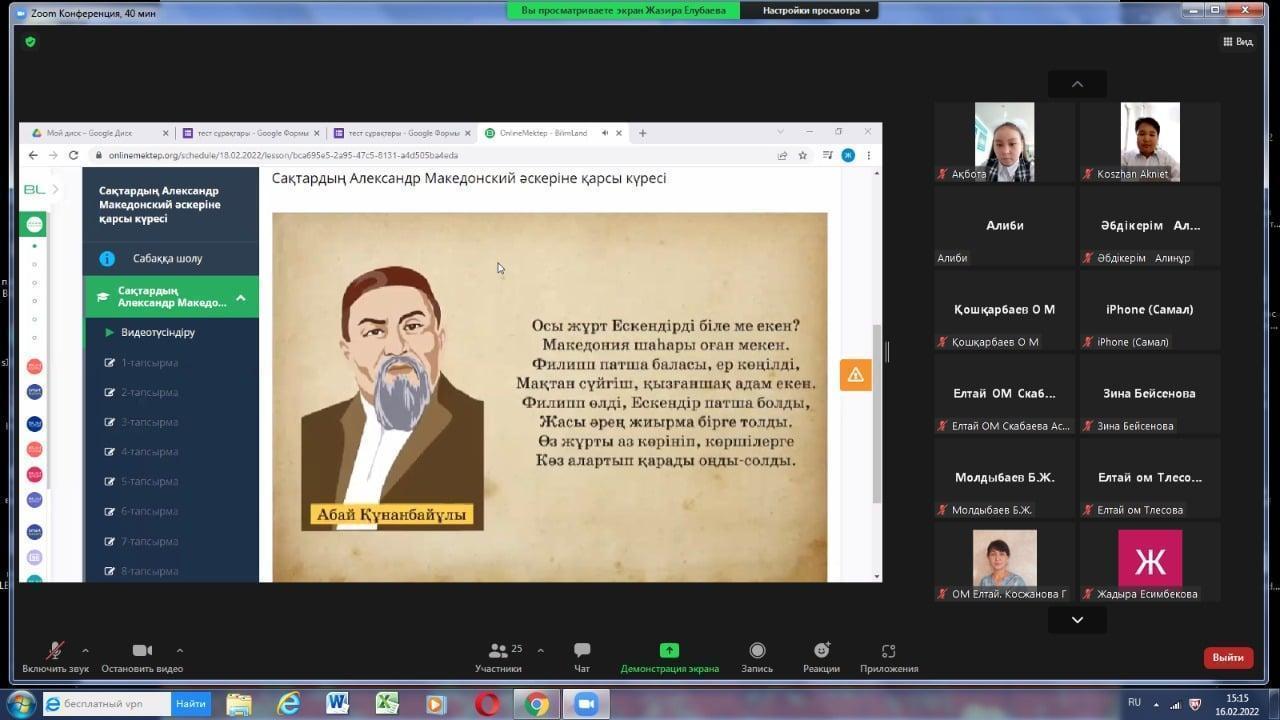Expand audio options arrow next to microphone
The width and height of the screenshot is (1280, 720).
click(85, 650)
